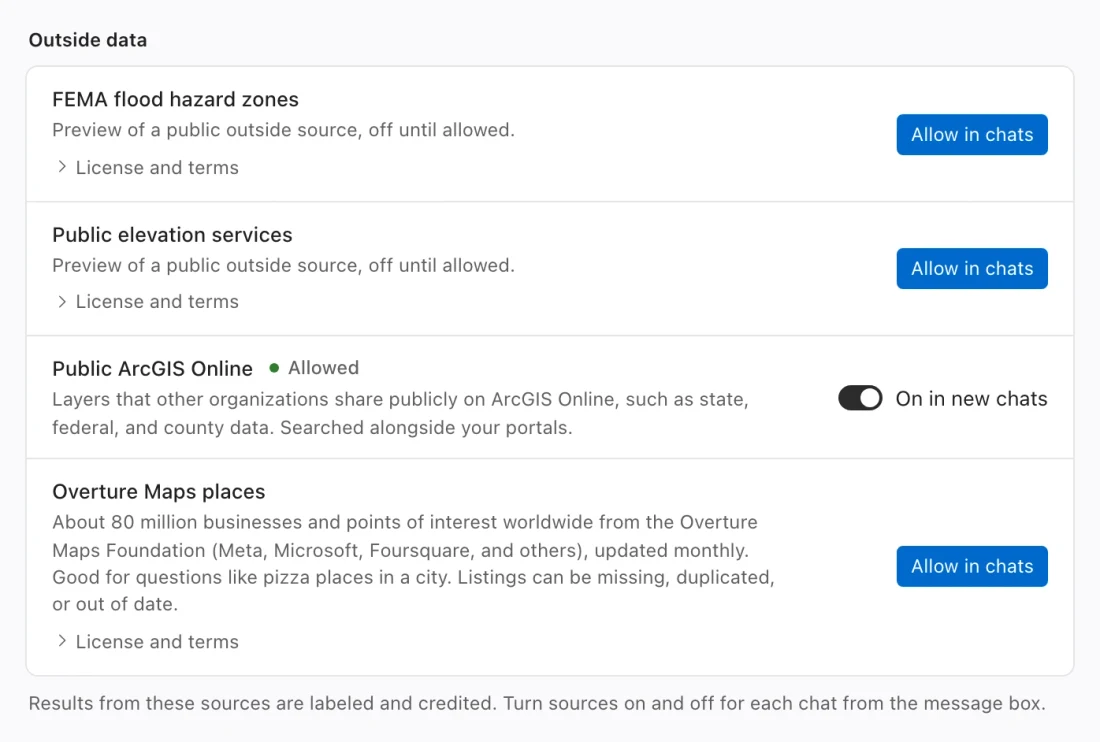Click the Overture Maps places title
1100x742 pixels.
pos(159,492)
